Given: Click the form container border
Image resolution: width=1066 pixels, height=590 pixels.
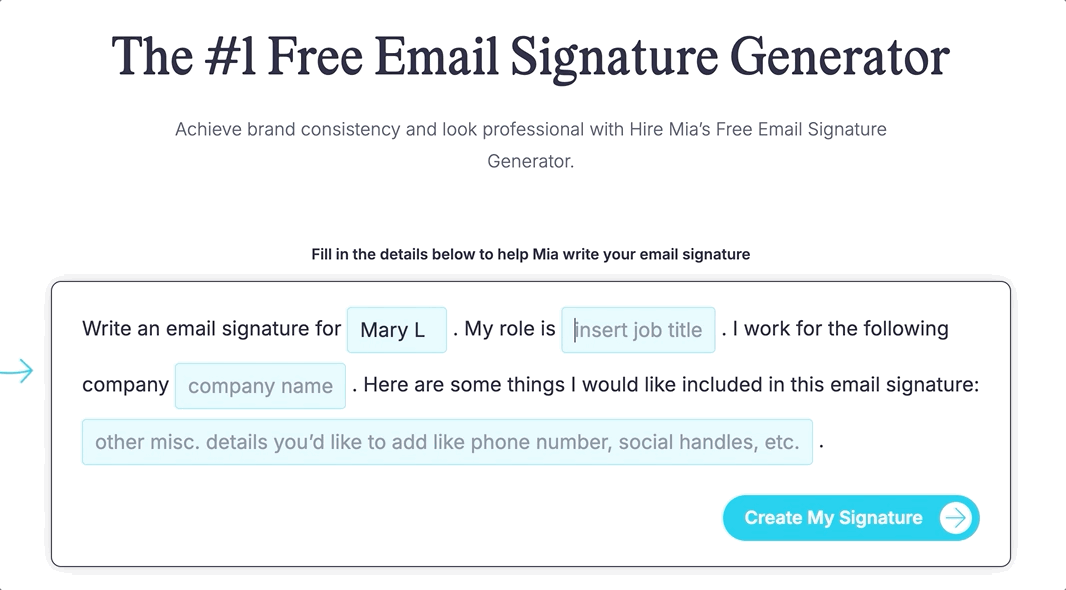Looking at the screenshot, I should click(x=530, y=281).
